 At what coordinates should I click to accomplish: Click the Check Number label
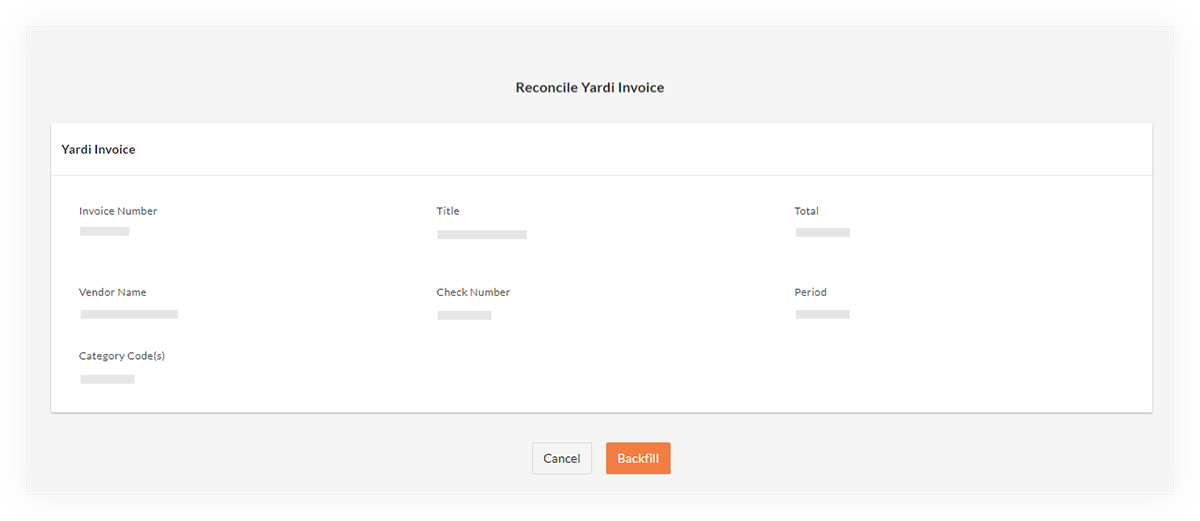[x=473, y=292]
